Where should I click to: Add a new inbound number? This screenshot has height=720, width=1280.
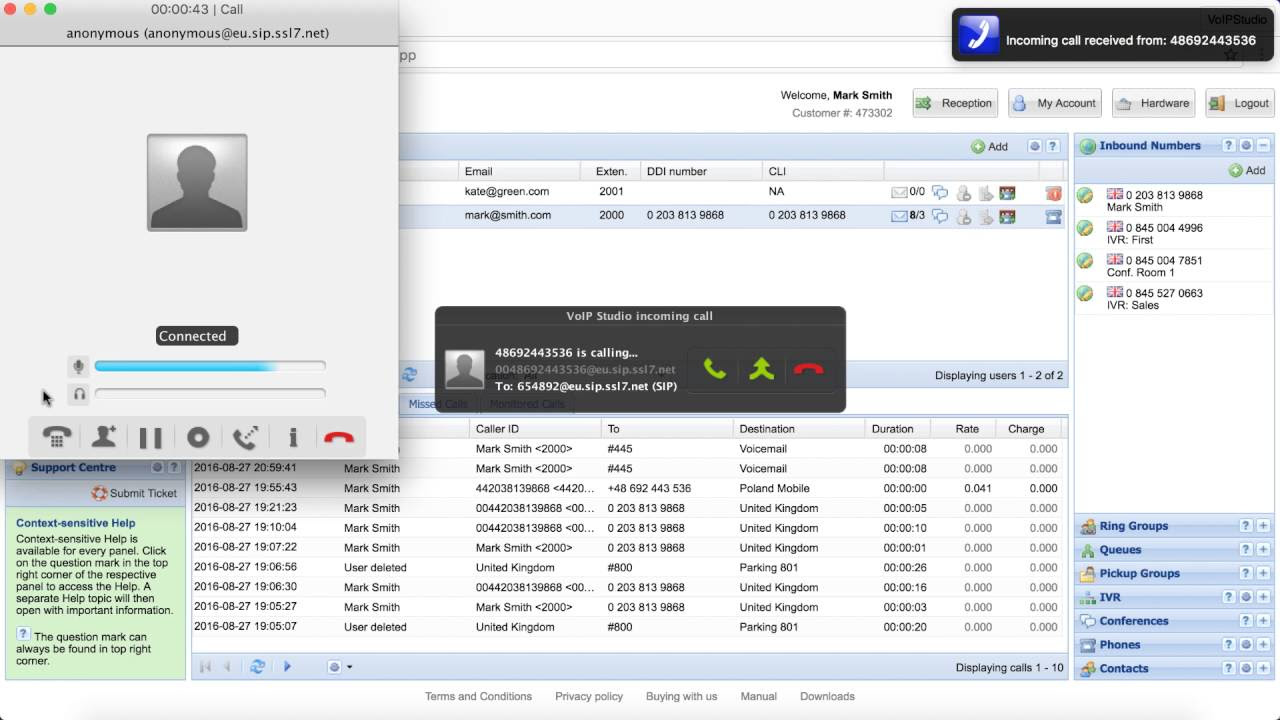1247,170
